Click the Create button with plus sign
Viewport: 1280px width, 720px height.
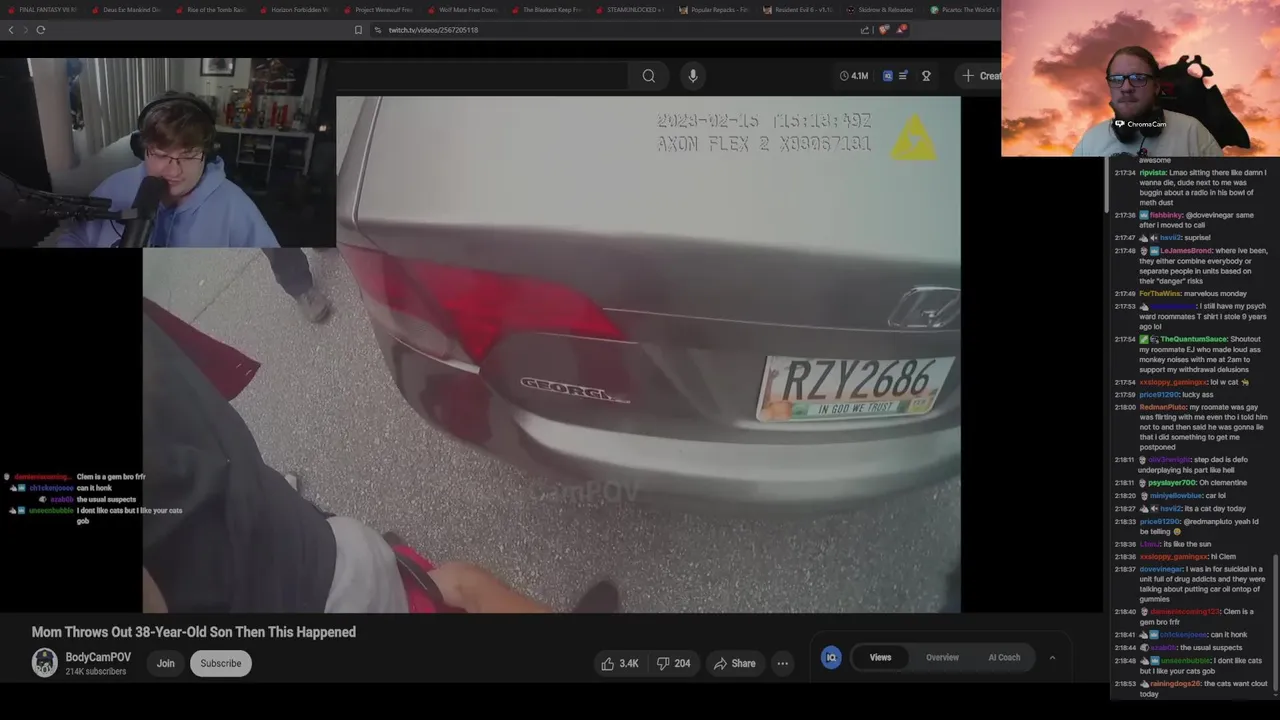click(981, 76)
